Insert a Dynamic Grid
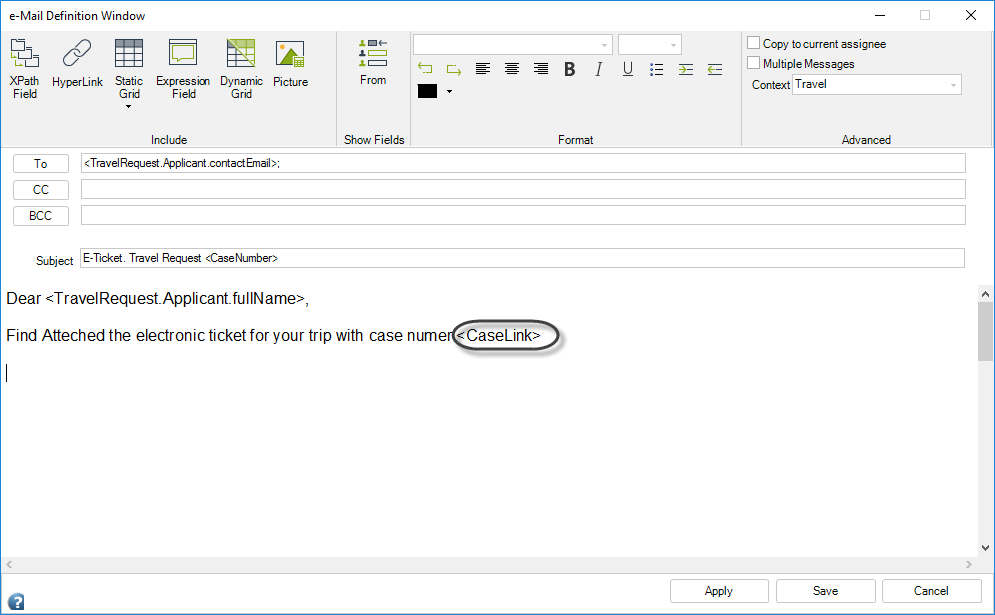This screenshot has width=995, height=615. [241, 69]
